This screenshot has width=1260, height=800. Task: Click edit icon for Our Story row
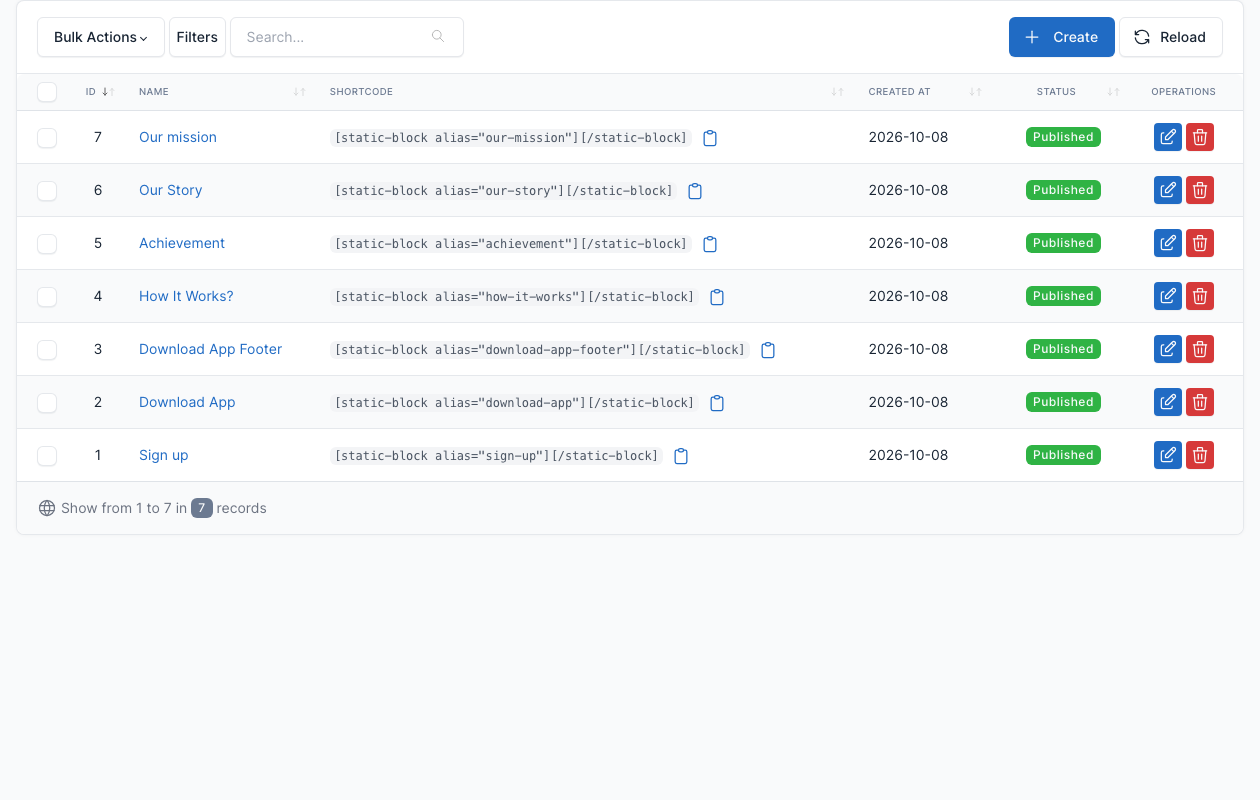(x=1168, y=190)
